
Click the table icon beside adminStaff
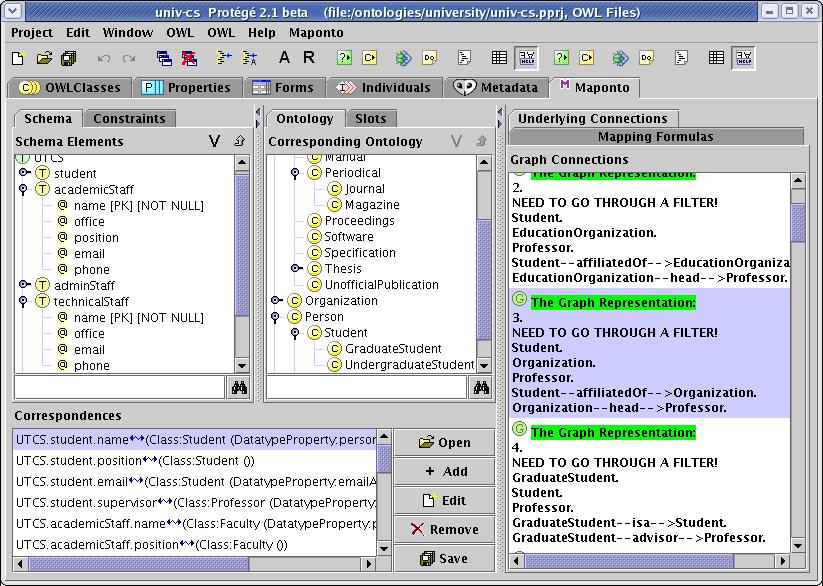pos(42,285)
